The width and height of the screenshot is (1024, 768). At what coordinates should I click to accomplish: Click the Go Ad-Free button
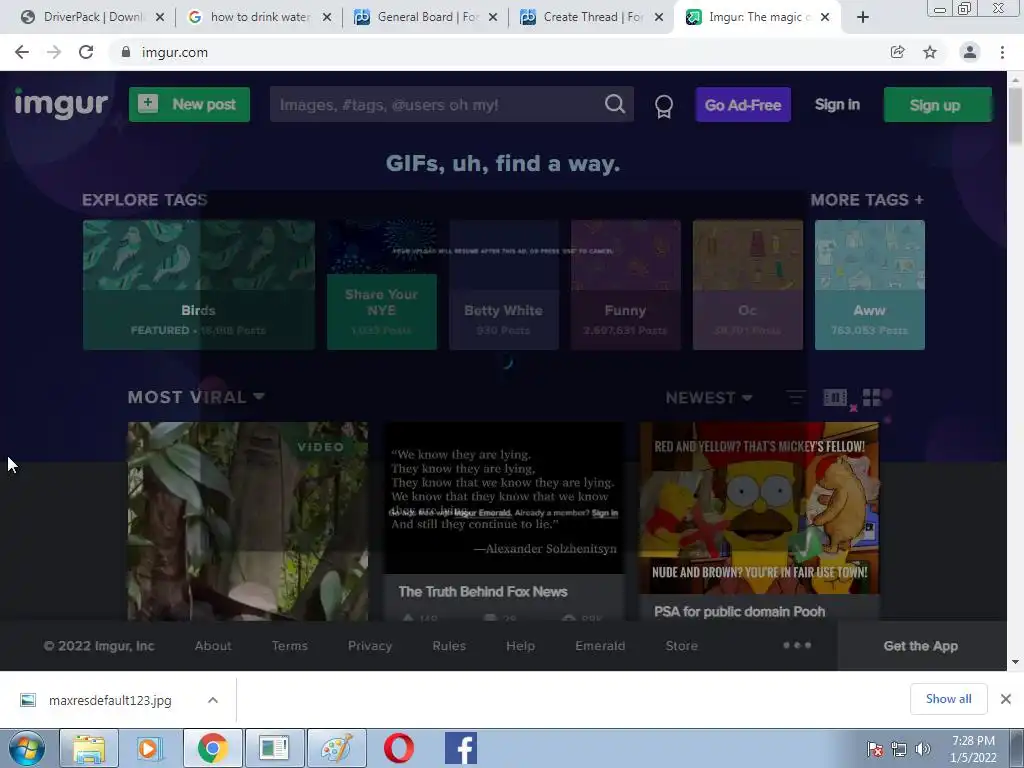pyautogui.click(x=743, y=105)
